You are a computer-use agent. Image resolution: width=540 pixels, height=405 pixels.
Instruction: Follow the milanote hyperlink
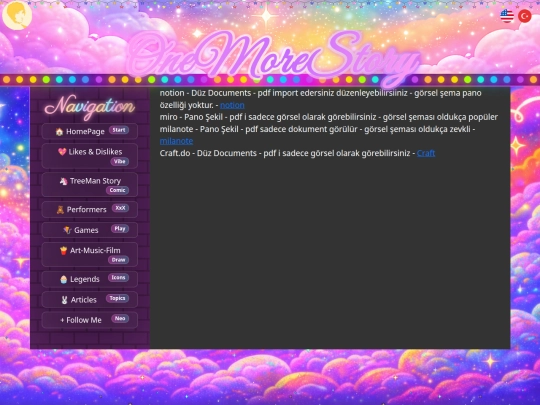pos(176,141)
